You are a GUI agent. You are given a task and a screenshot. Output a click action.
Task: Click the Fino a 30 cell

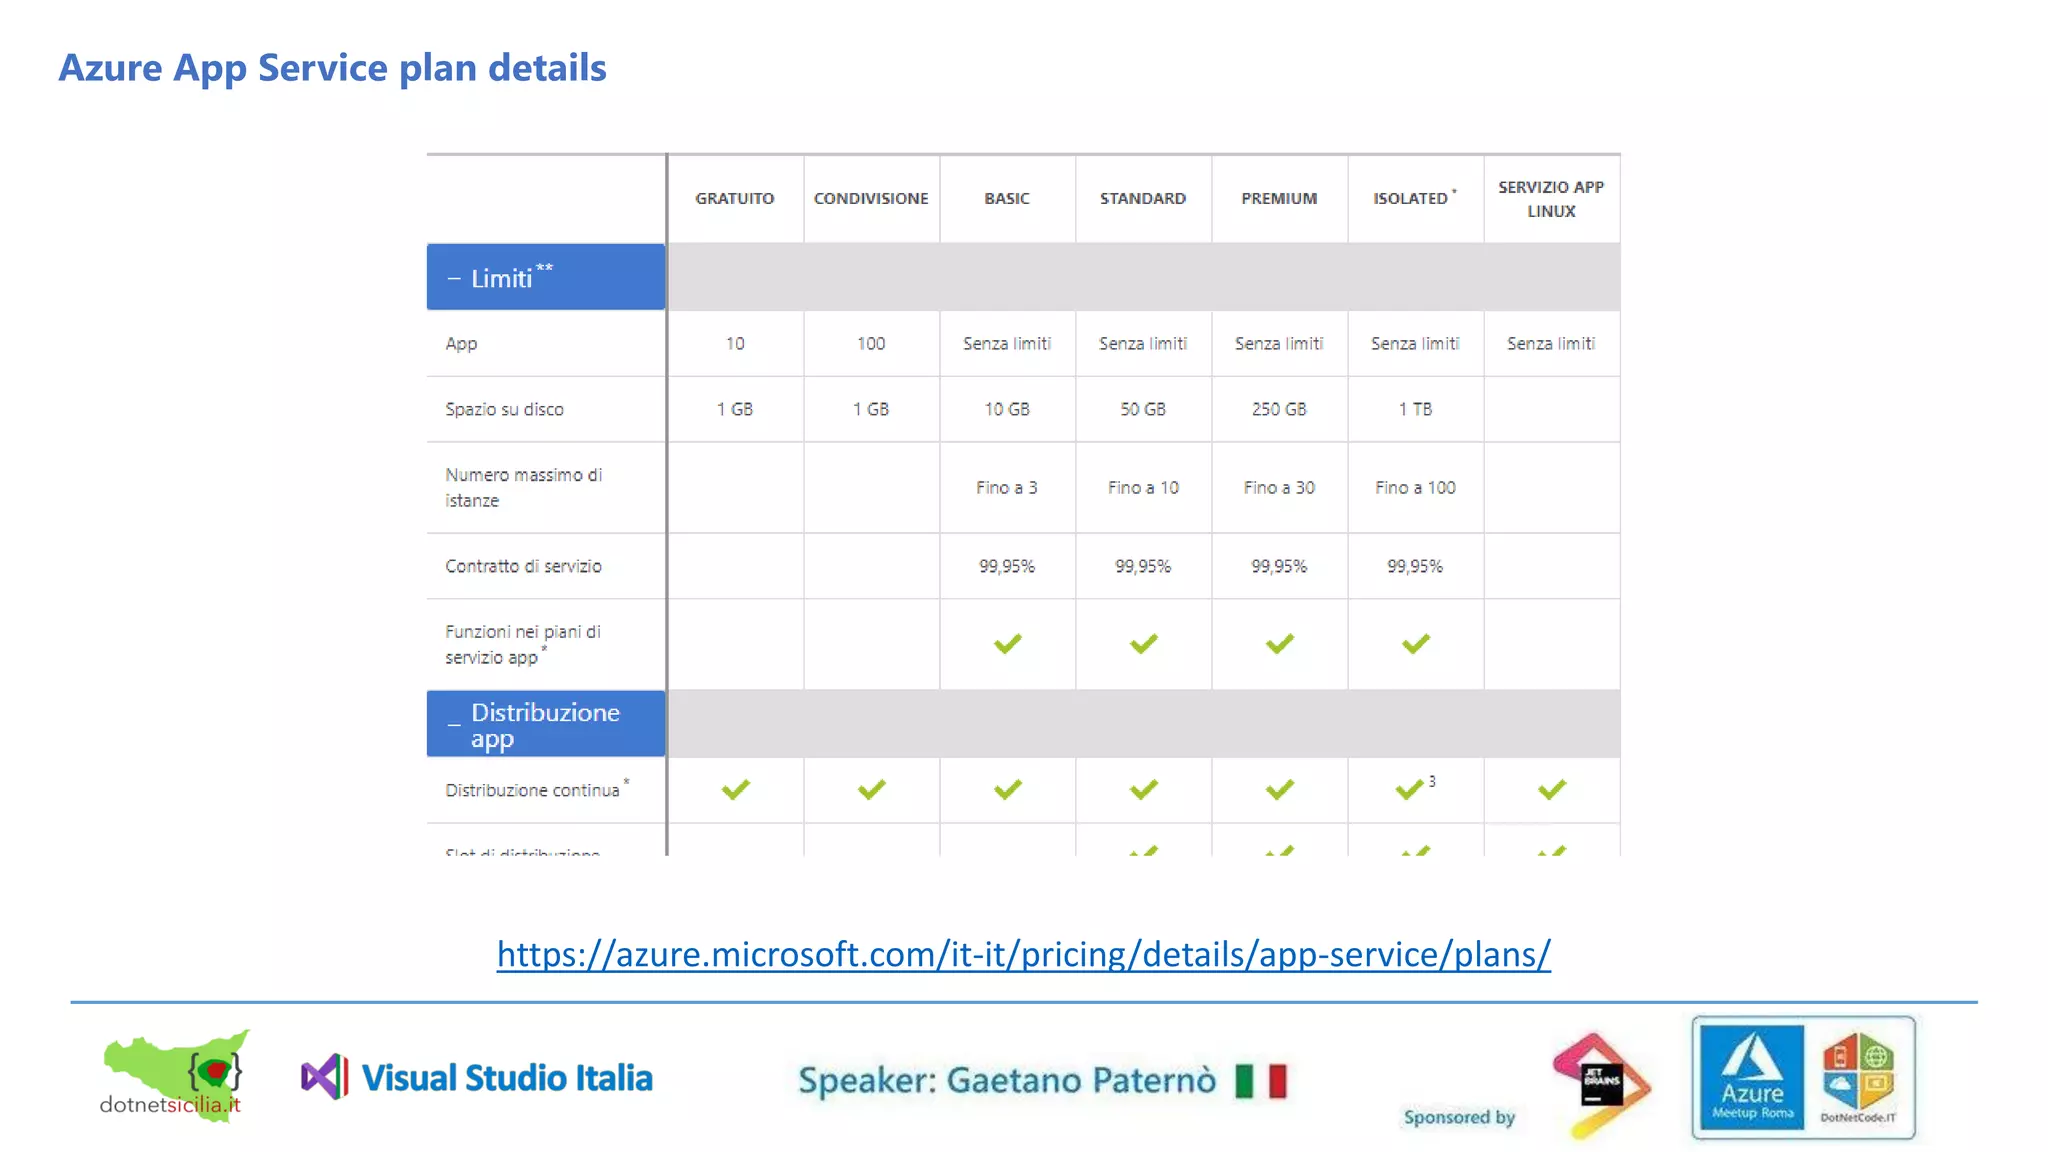[1279, 487]
